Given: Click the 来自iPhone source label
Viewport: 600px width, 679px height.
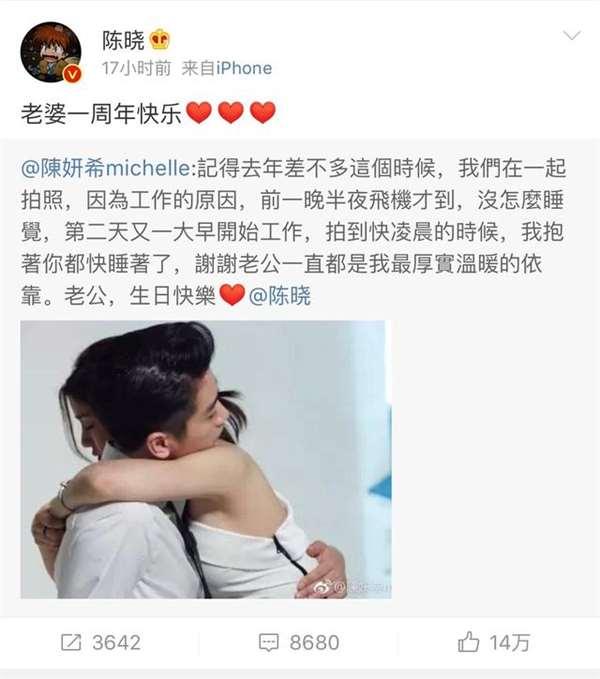Looking at the screenshot, I should 227,68.
